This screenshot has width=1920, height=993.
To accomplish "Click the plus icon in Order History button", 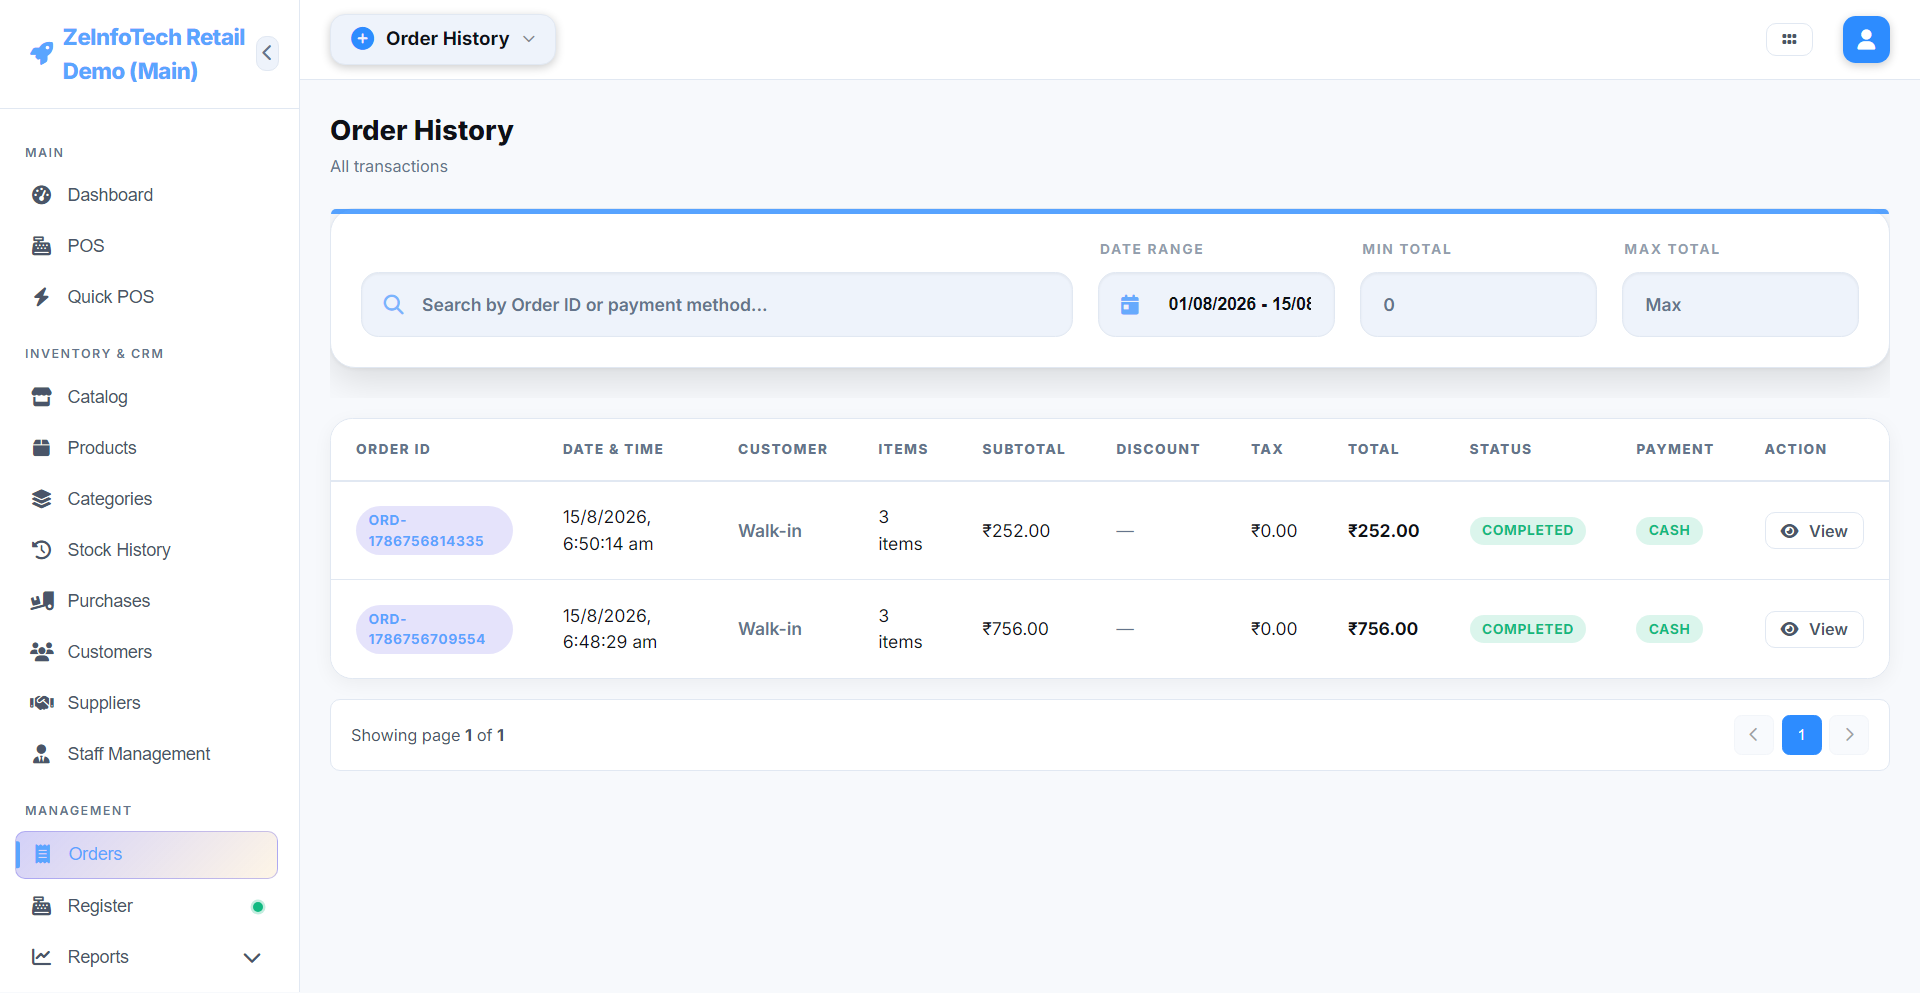I will (363, 39).
